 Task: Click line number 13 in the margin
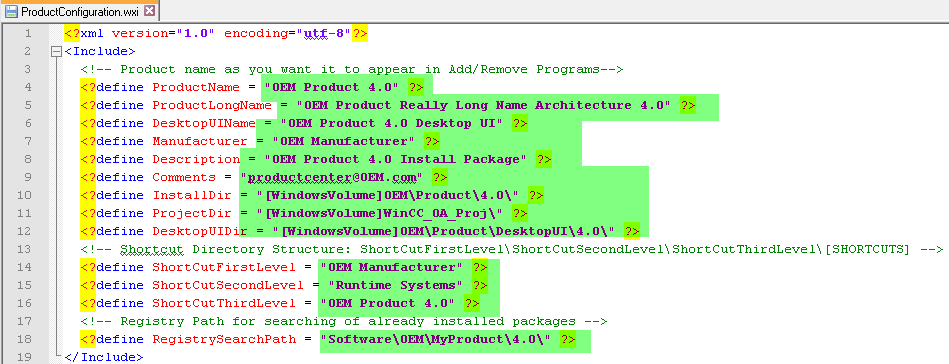tap(24, 249)
